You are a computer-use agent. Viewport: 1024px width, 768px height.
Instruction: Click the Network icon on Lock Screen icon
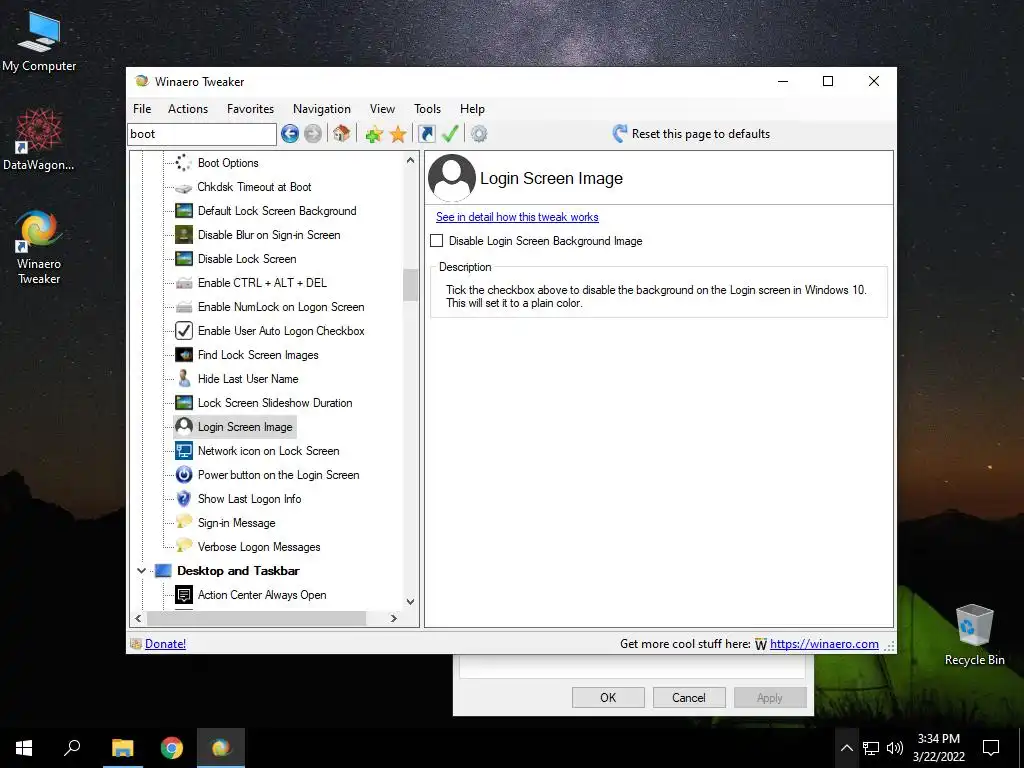pyautogui.click(x=184, y=451)
